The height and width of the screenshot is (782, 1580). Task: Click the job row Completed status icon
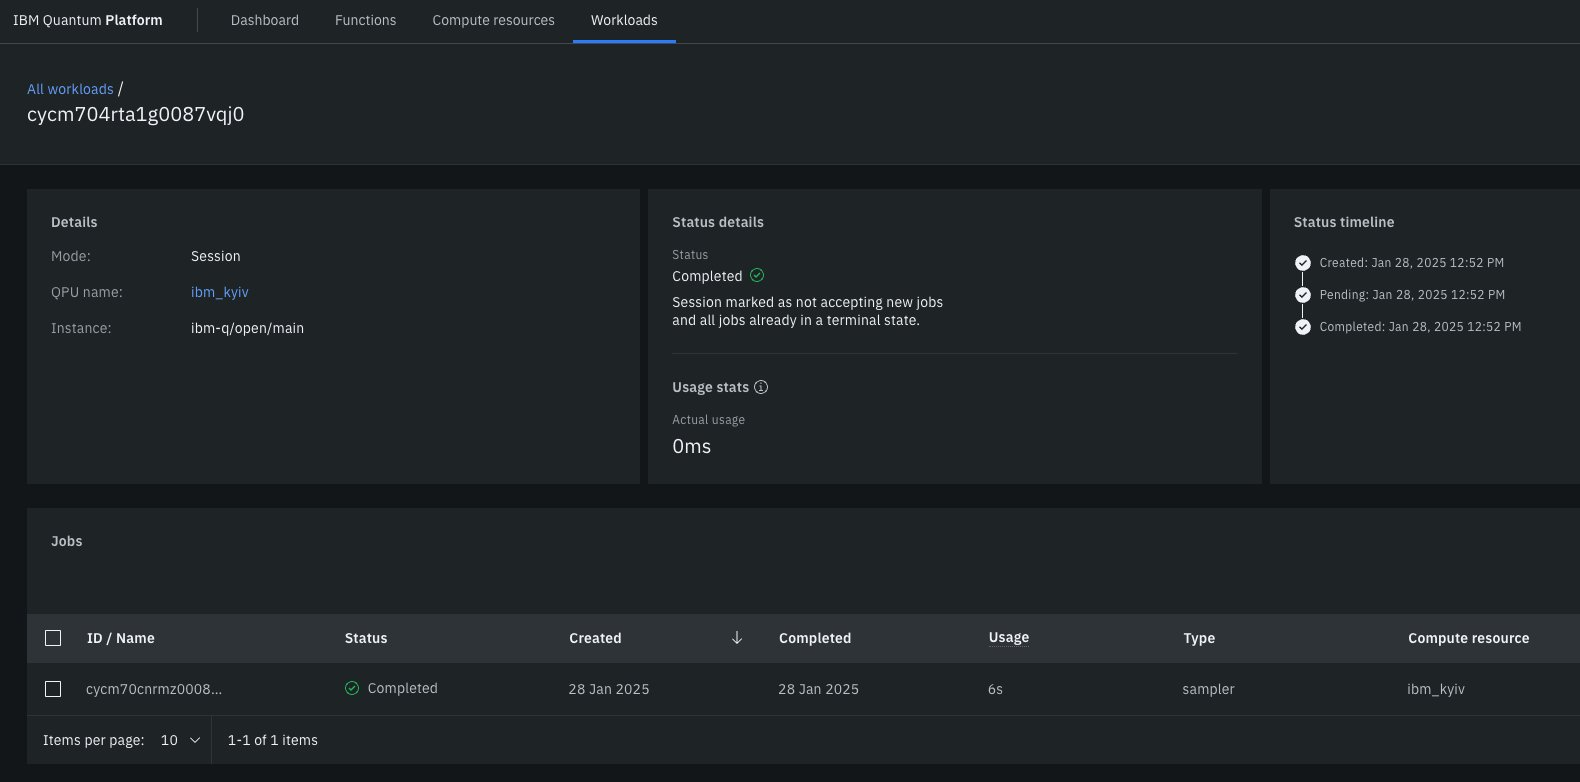point(352,688)
